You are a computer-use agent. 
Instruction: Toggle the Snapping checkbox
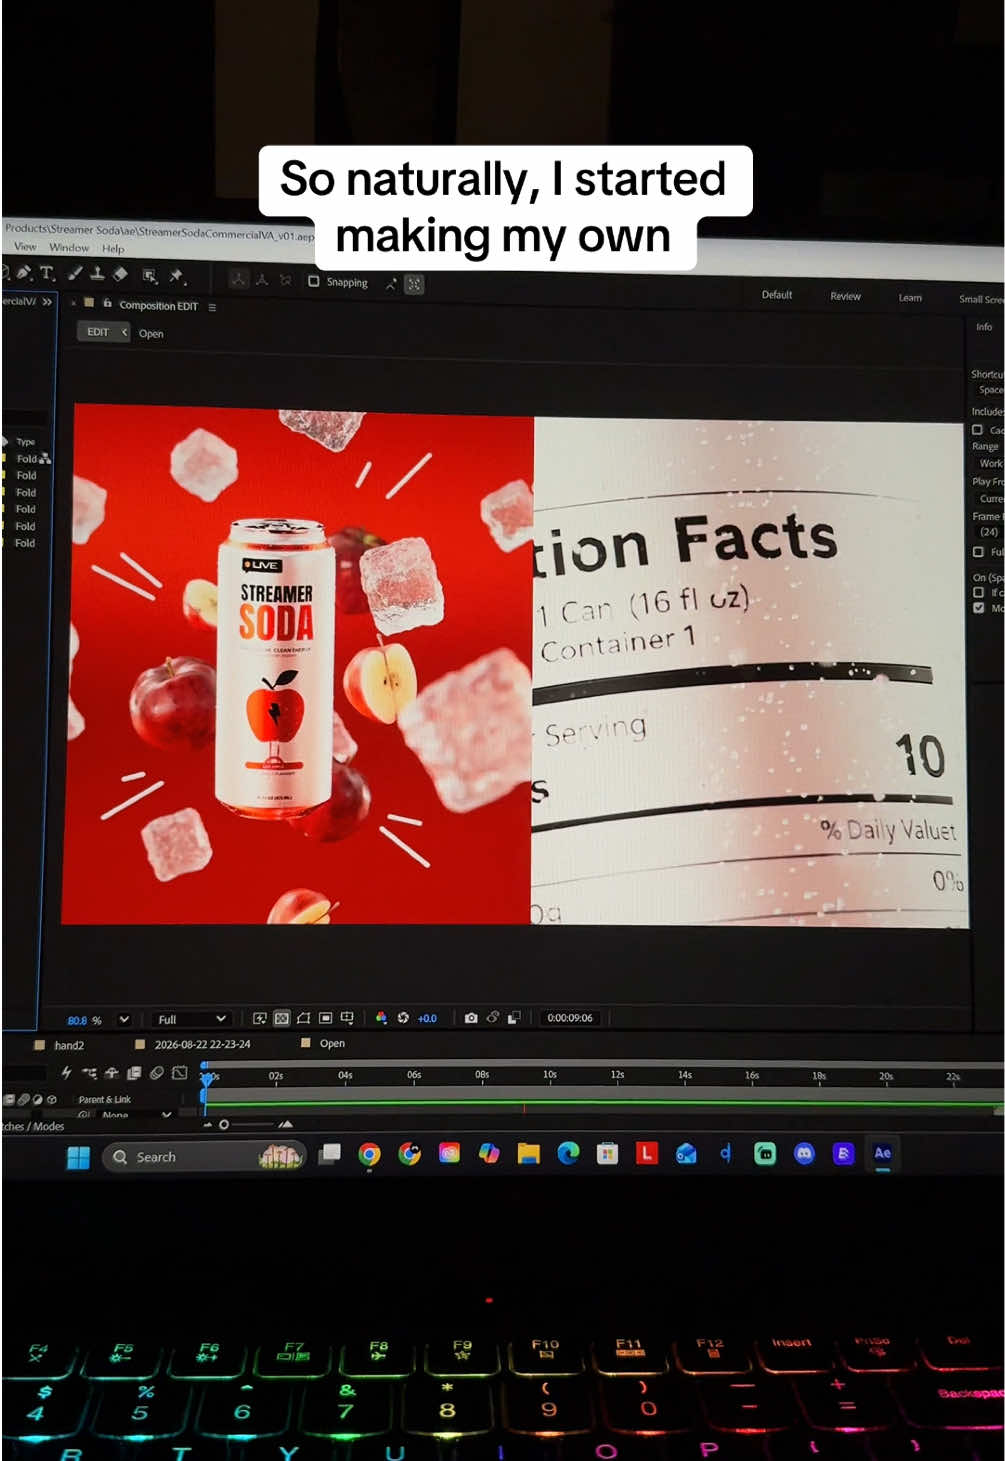(x=314, y=281)
